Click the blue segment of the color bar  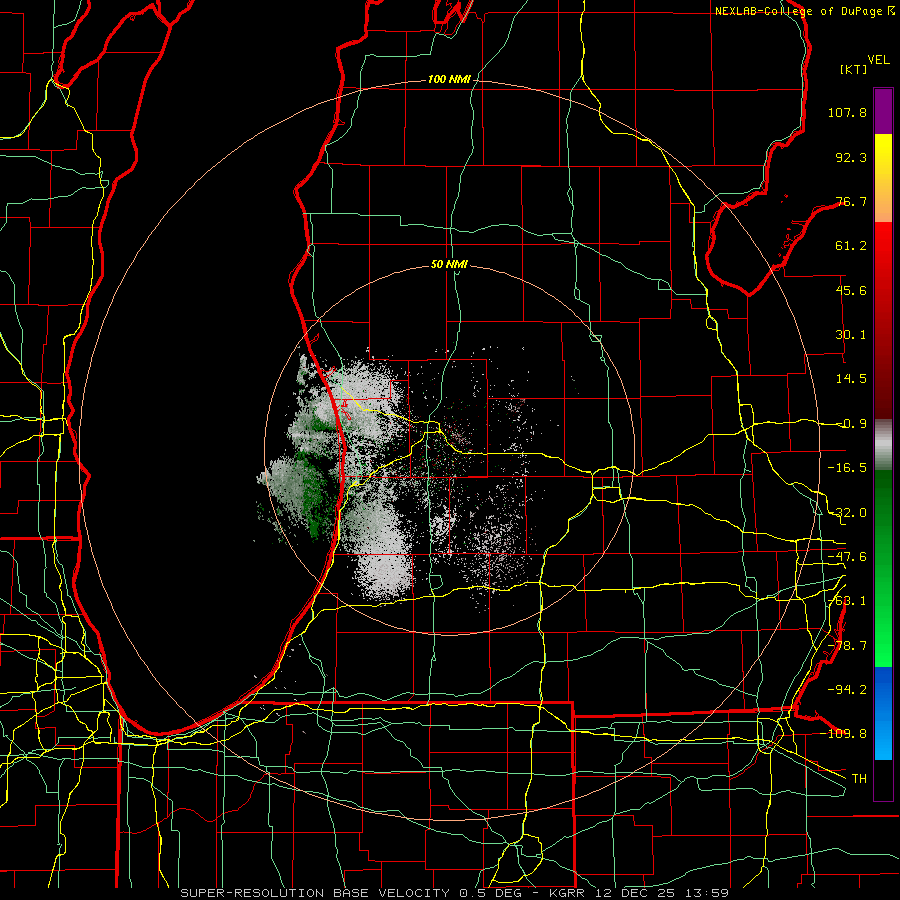pyautogui.click(x=883, y=713)
